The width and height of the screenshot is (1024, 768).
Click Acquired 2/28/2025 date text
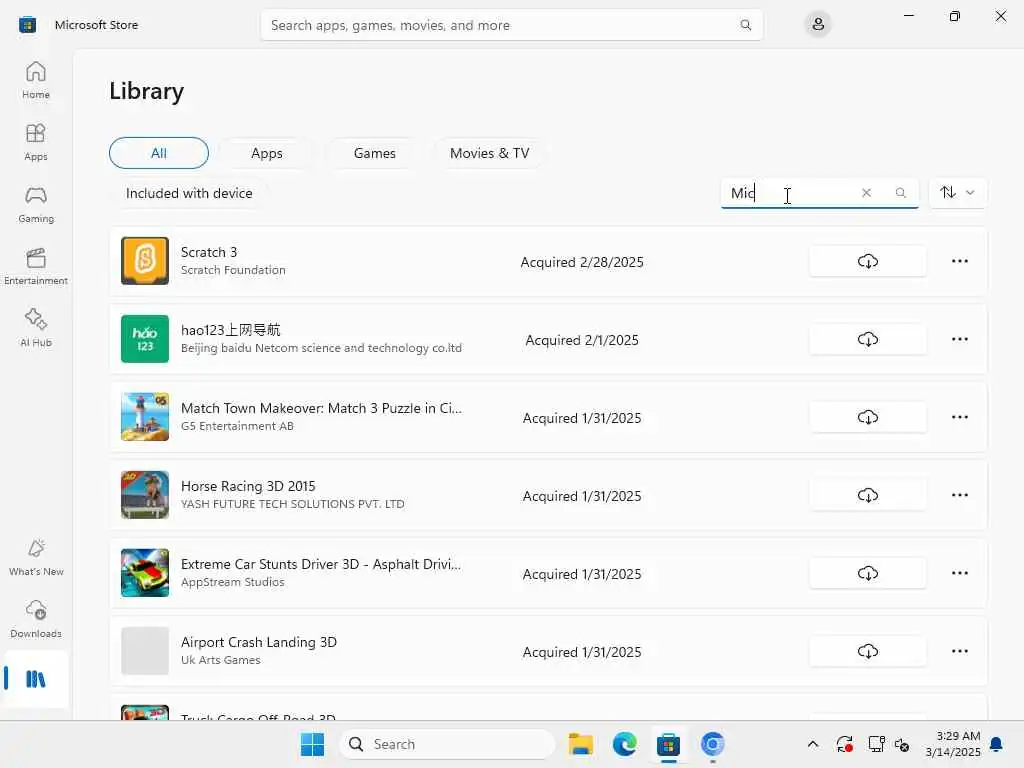click(582, 262)
